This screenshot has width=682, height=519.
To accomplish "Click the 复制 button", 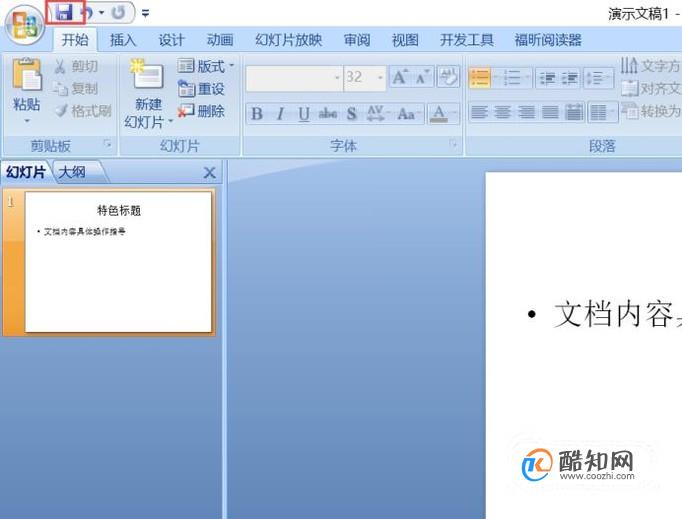I will pyautogui.click(x=77, y=88).
